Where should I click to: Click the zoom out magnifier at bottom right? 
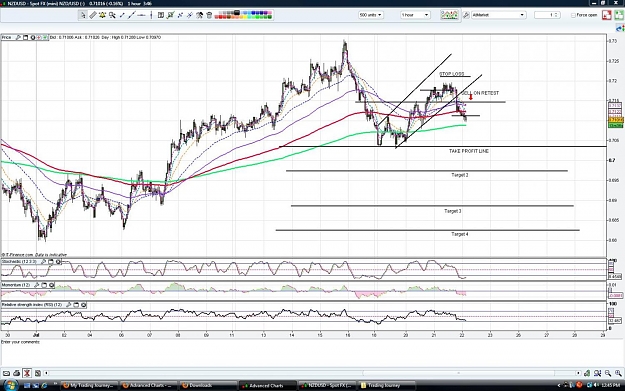tap(608, 373)
